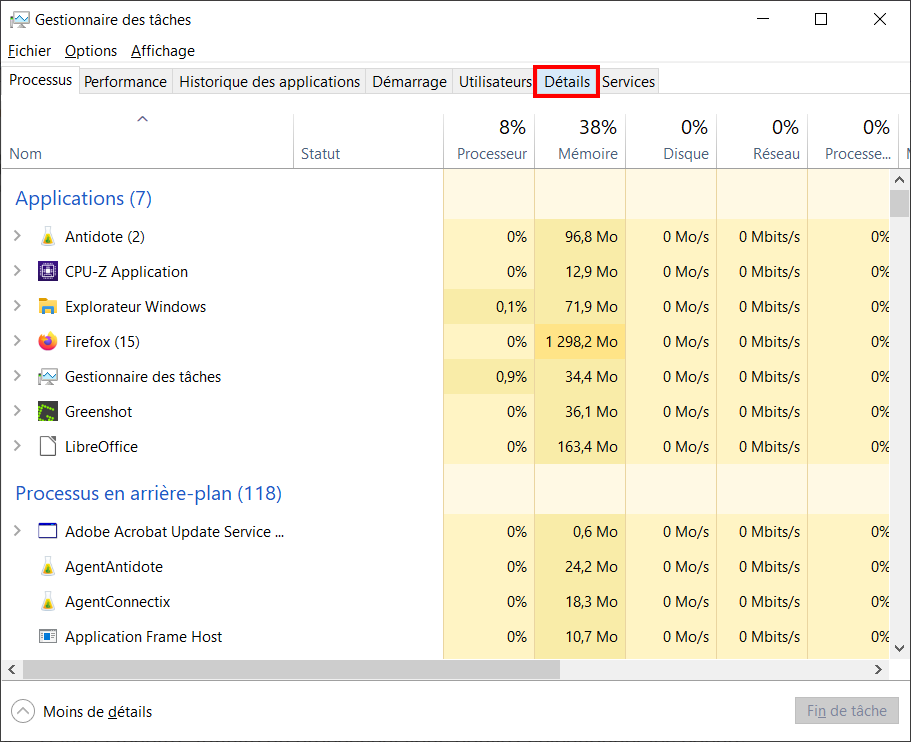This screenshot has width=911, height=742.
Task: Sort by Disque column header
Action: pos(671,141)
